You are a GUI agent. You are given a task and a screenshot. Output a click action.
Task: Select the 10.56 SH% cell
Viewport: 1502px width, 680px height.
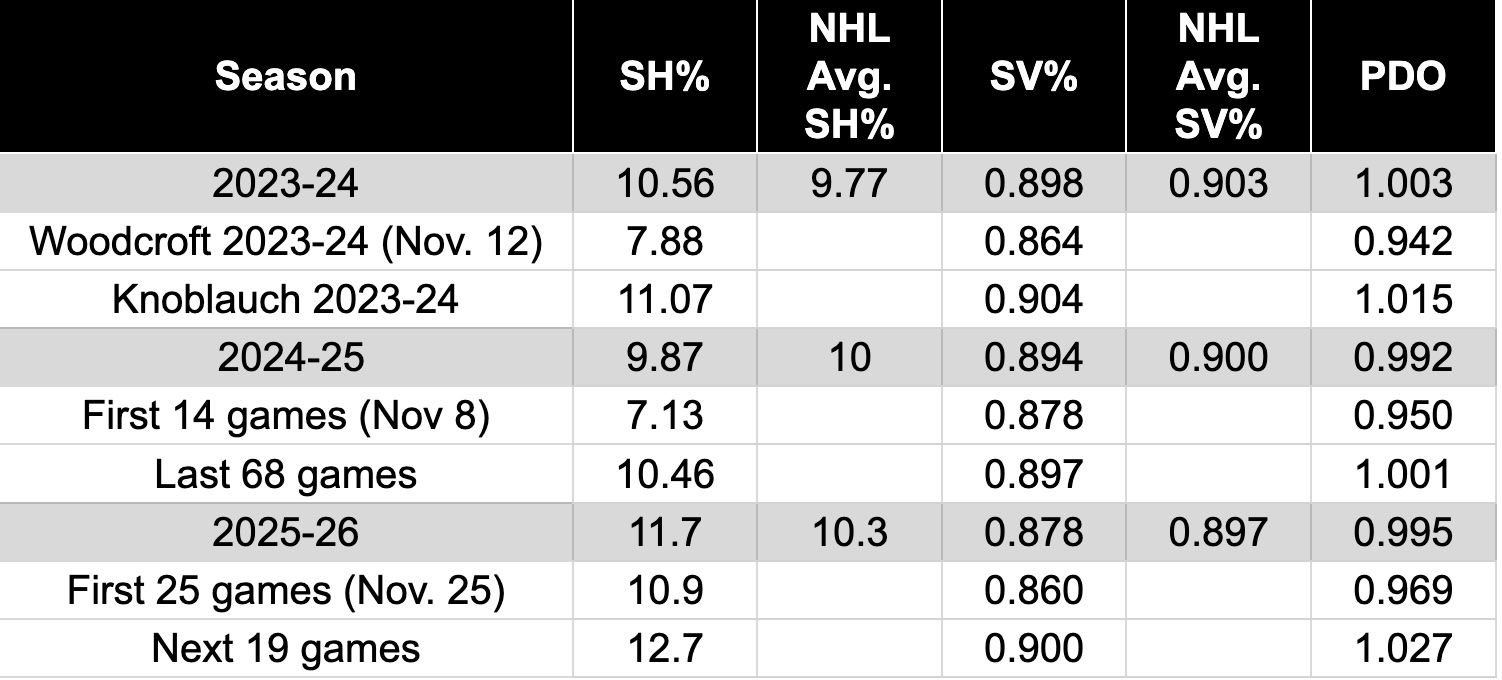click(x=664, y=183)
